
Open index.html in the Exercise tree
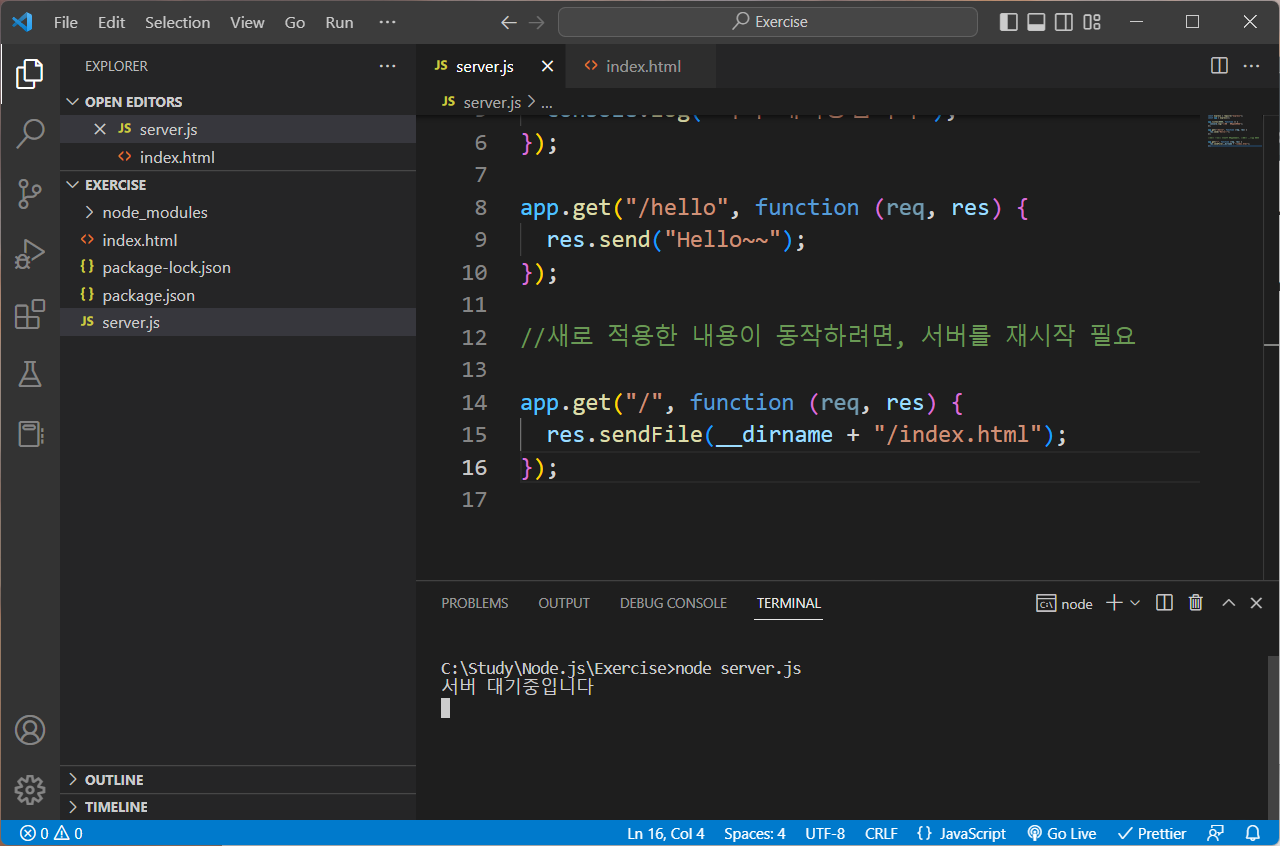click(x=238, y=240)
